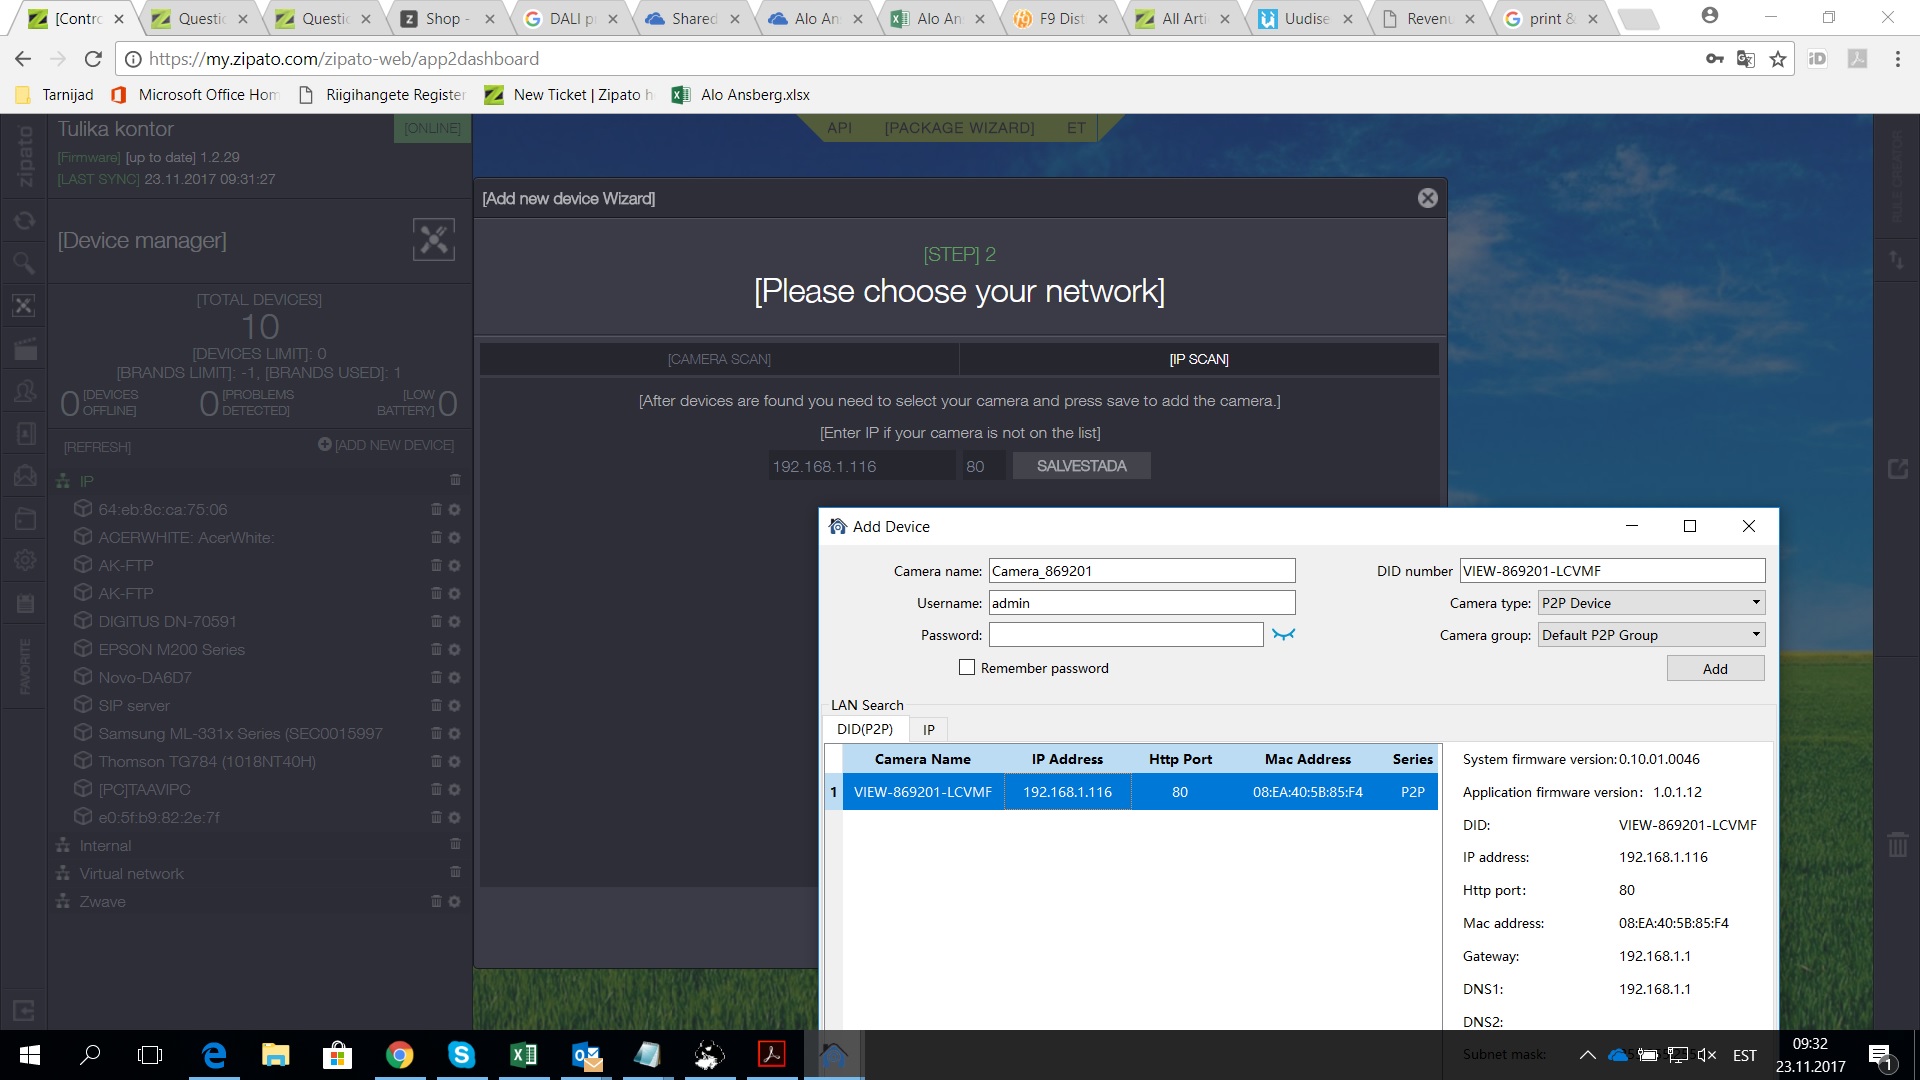This screenshot has height=1080, width=1920.
Task: Click the Device manager tools icon
Action: point(433,240)
